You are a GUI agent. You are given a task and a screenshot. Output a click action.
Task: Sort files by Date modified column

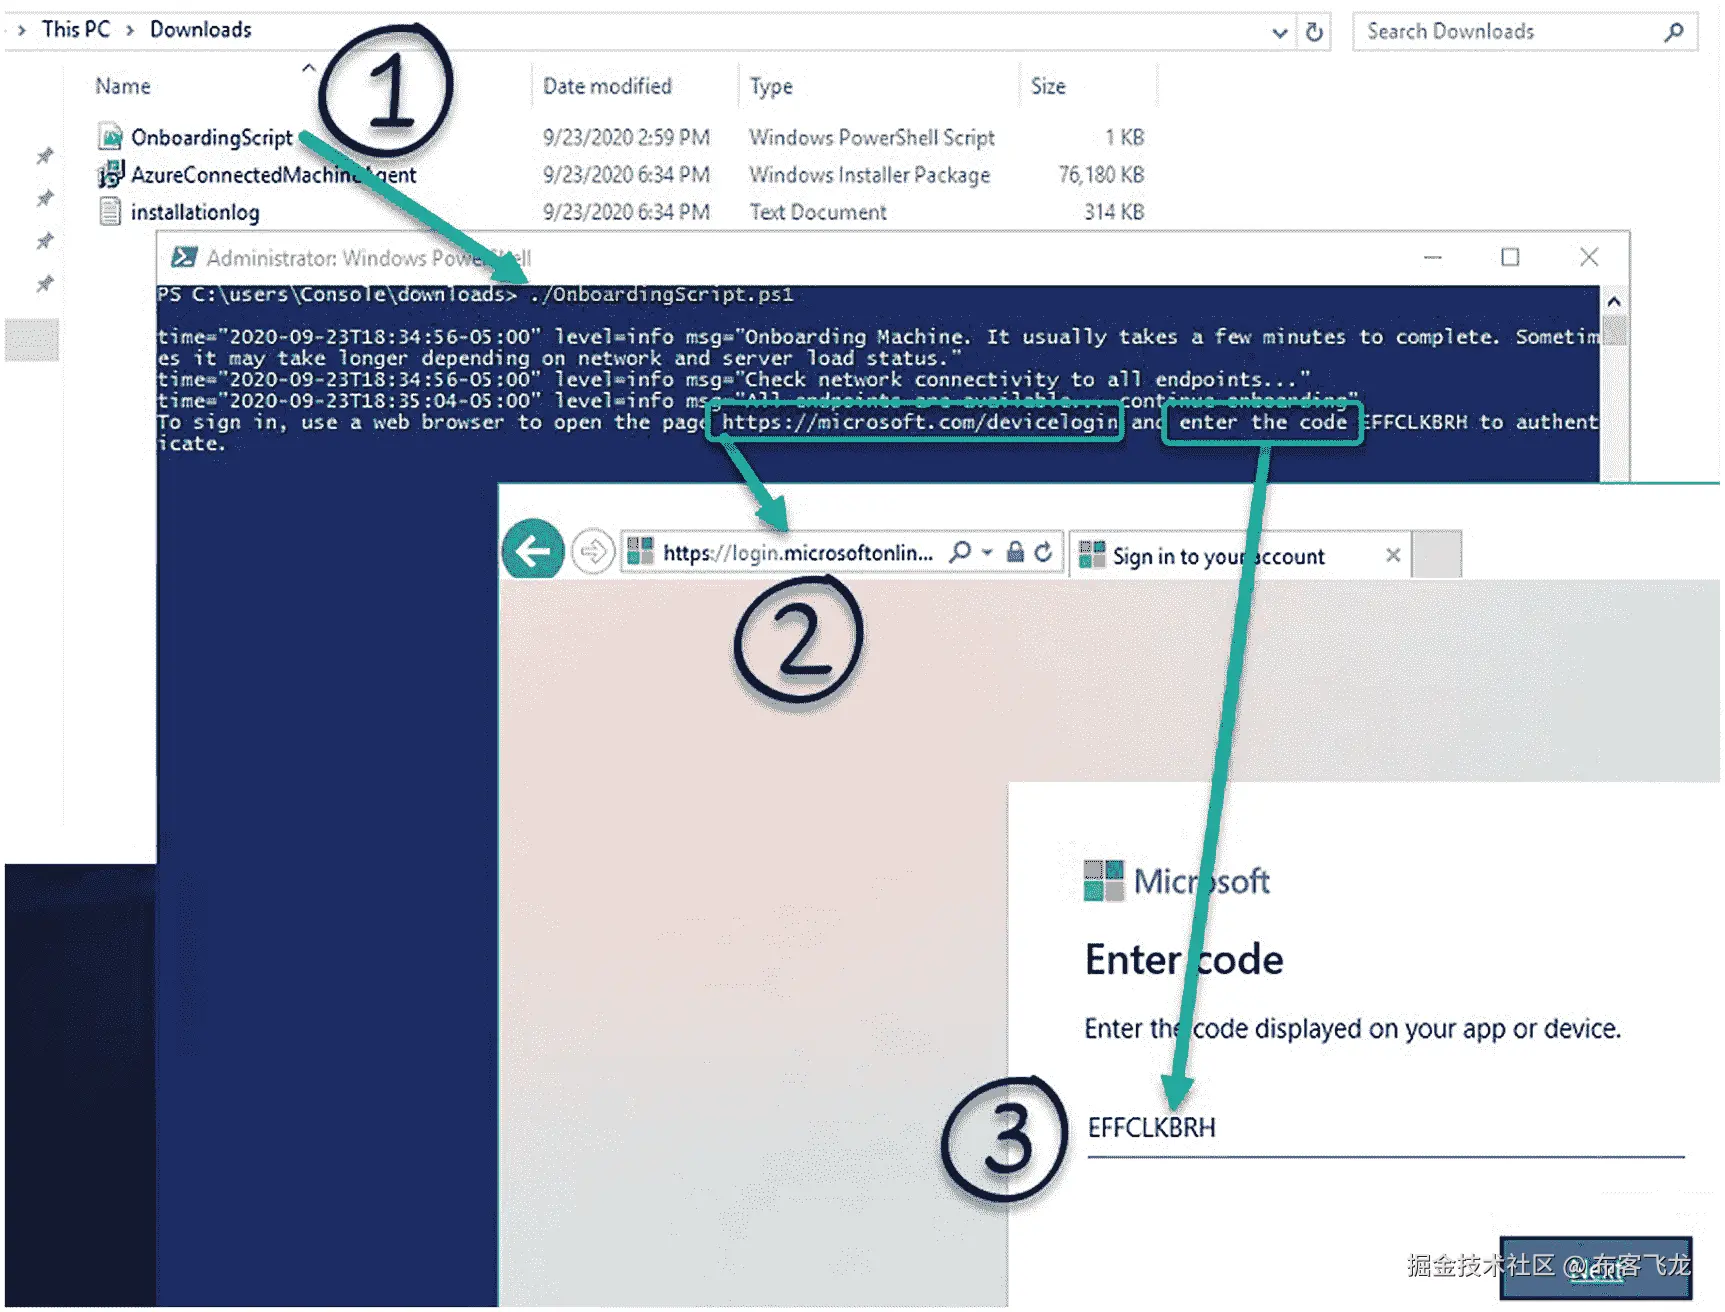[607, 86]
